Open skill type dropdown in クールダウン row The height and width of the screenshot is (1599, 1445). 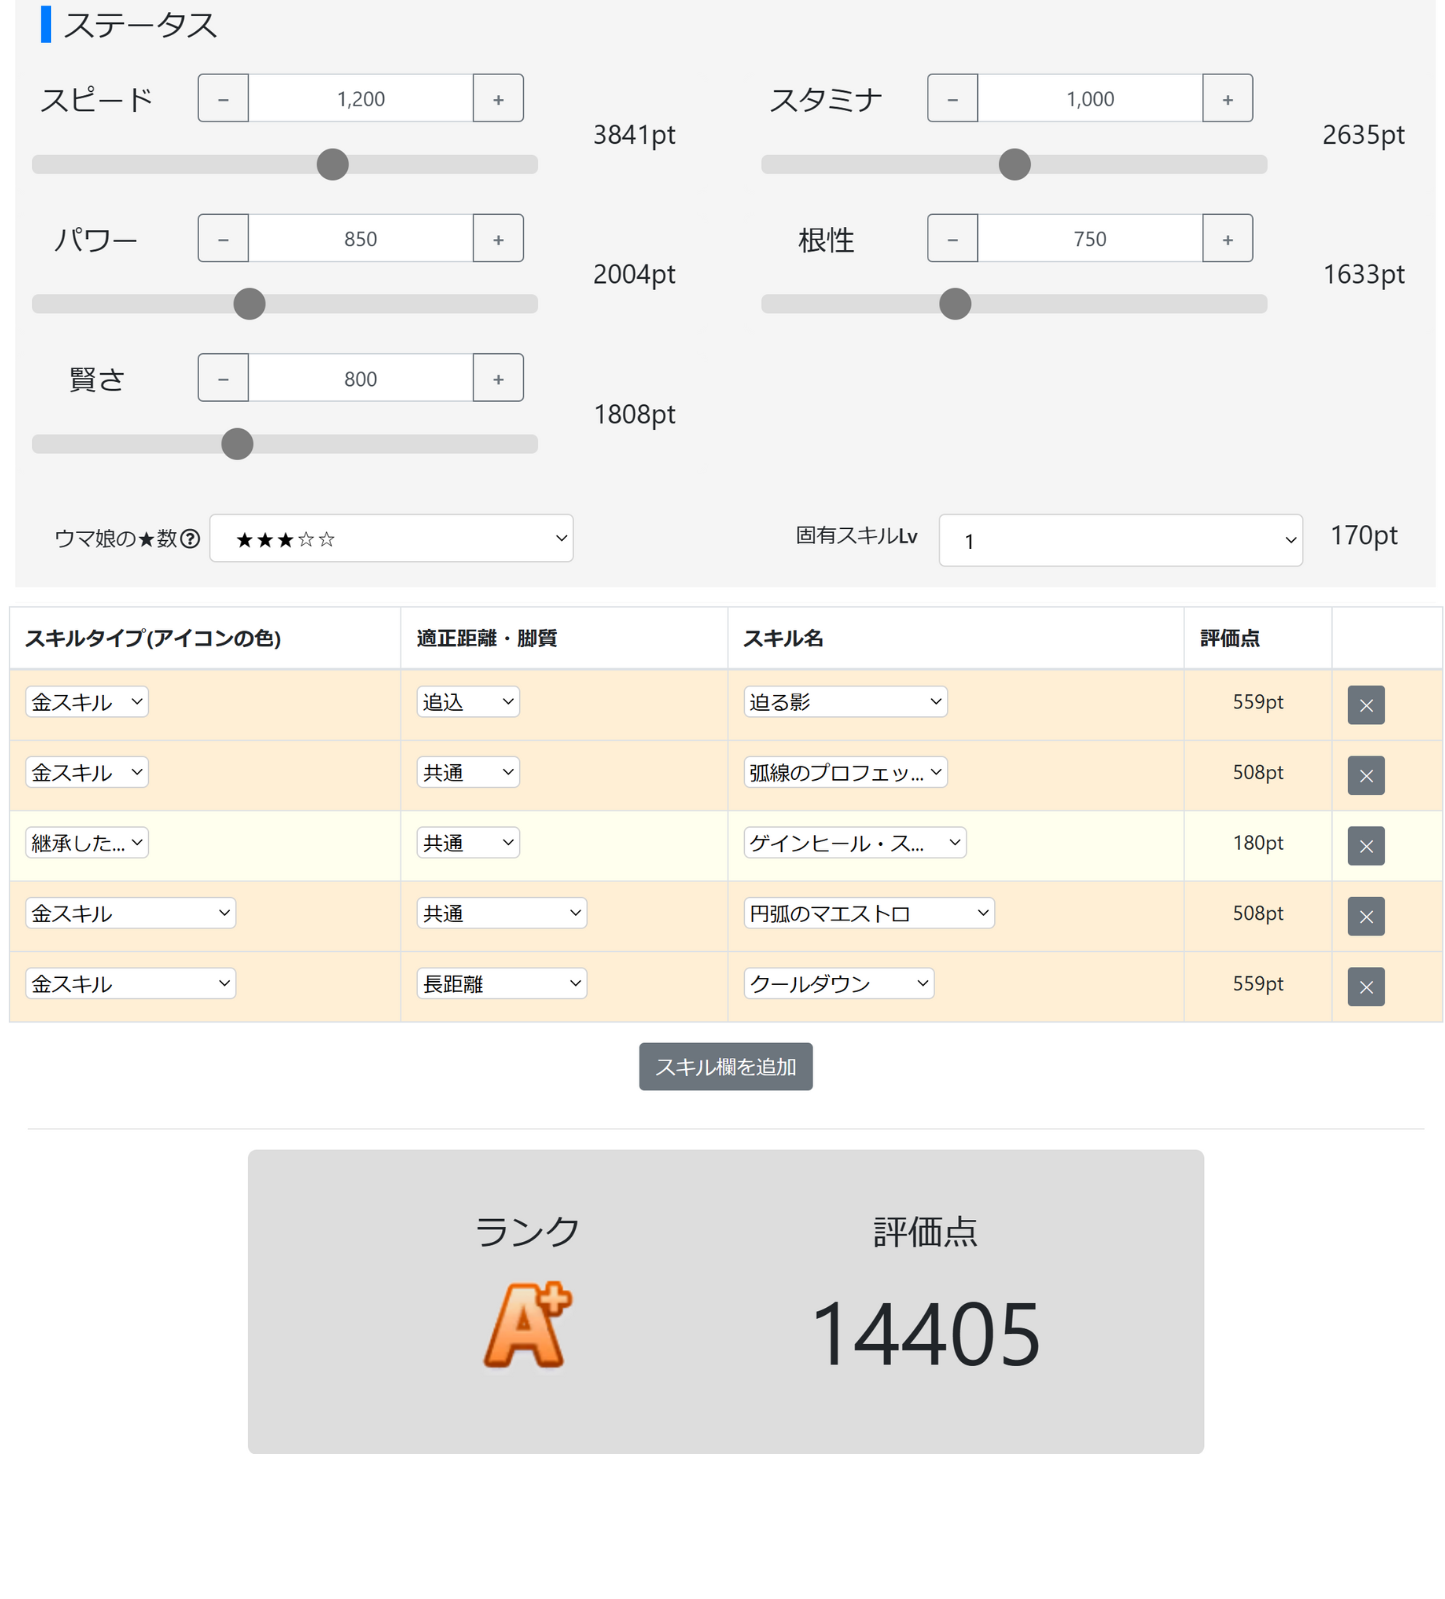coord(131,983)
